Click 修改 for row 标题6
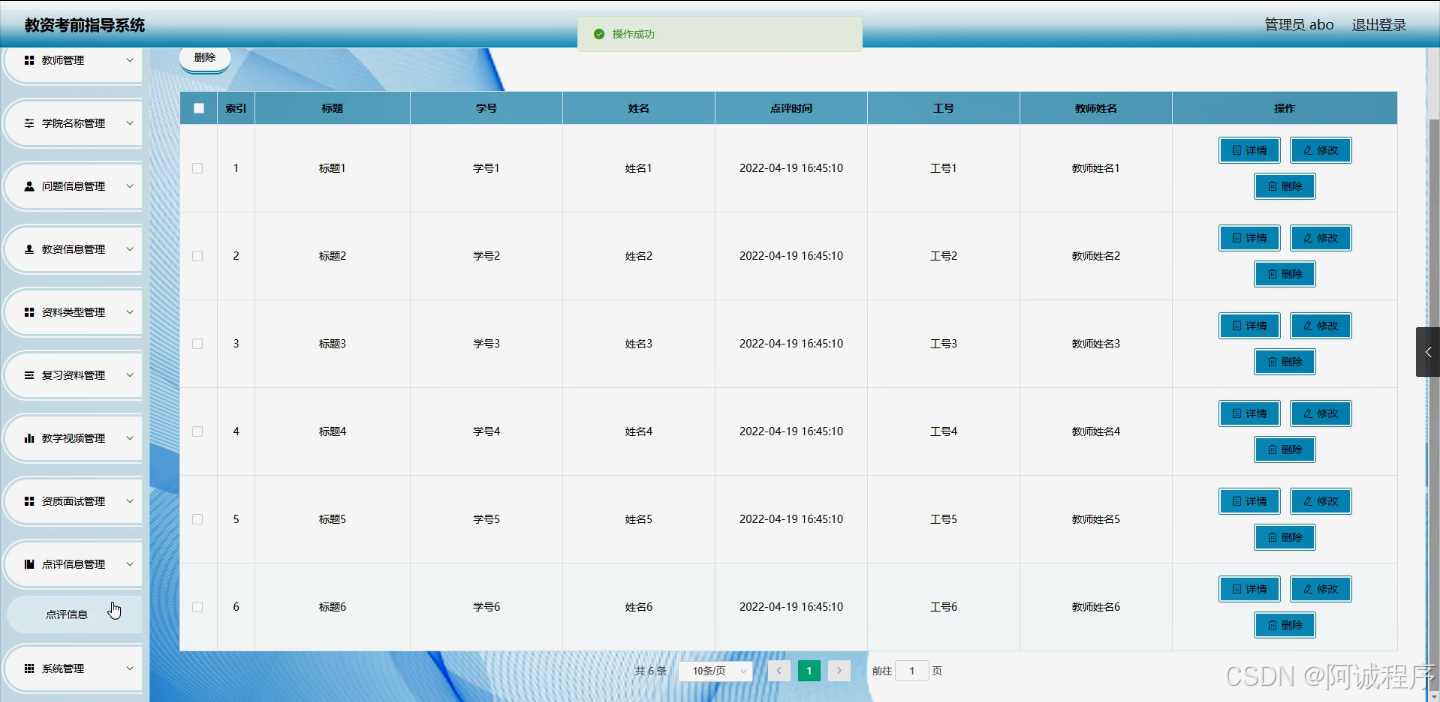This screenshot has width=1440, height=702. [1321, 589]
